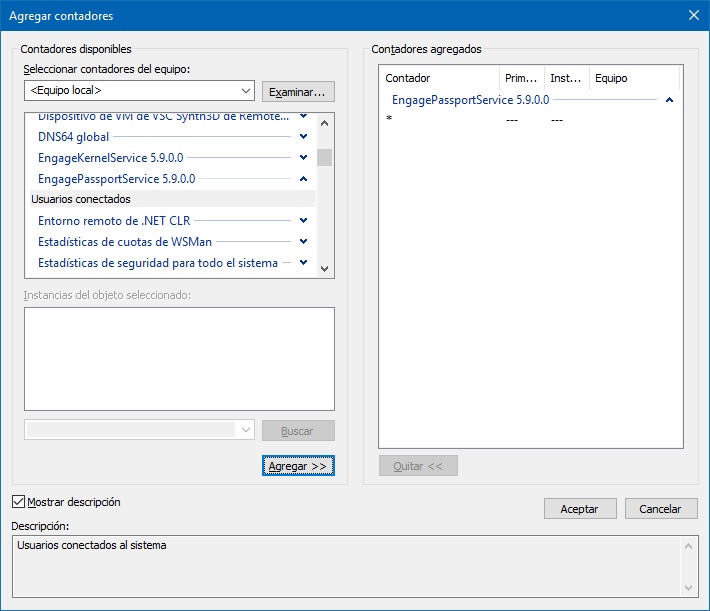The height and width of the screenshot is (611, 710).
Task: Collapse EngagePassportService 5.9.0.0 in available list
Action: [303, 179]
